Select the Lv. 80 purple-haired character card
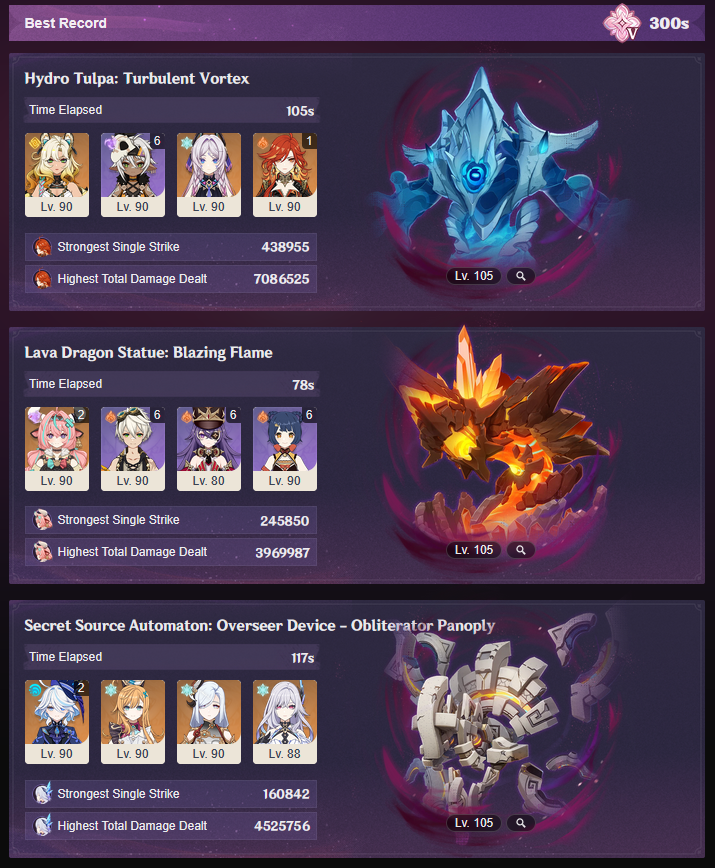Viewport: 715px width, 868px height. click(209, 449)
